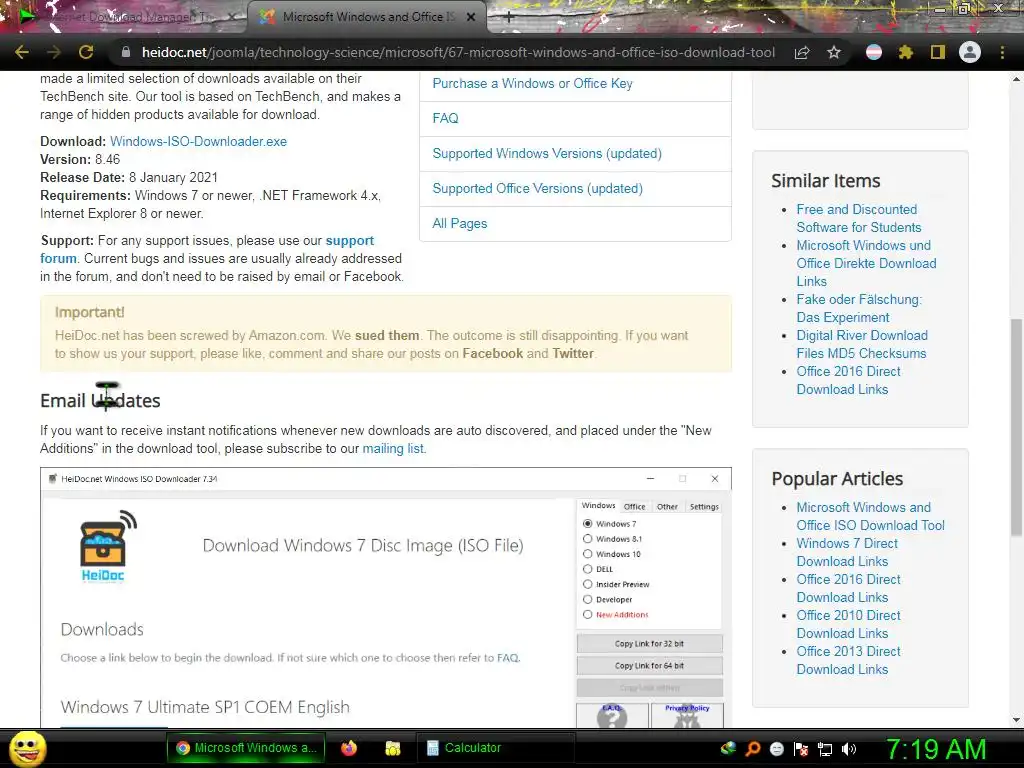Screen dimensions: 1024x768
Task: Click the magnifier tray icon
Action: [x=753, y=748]
